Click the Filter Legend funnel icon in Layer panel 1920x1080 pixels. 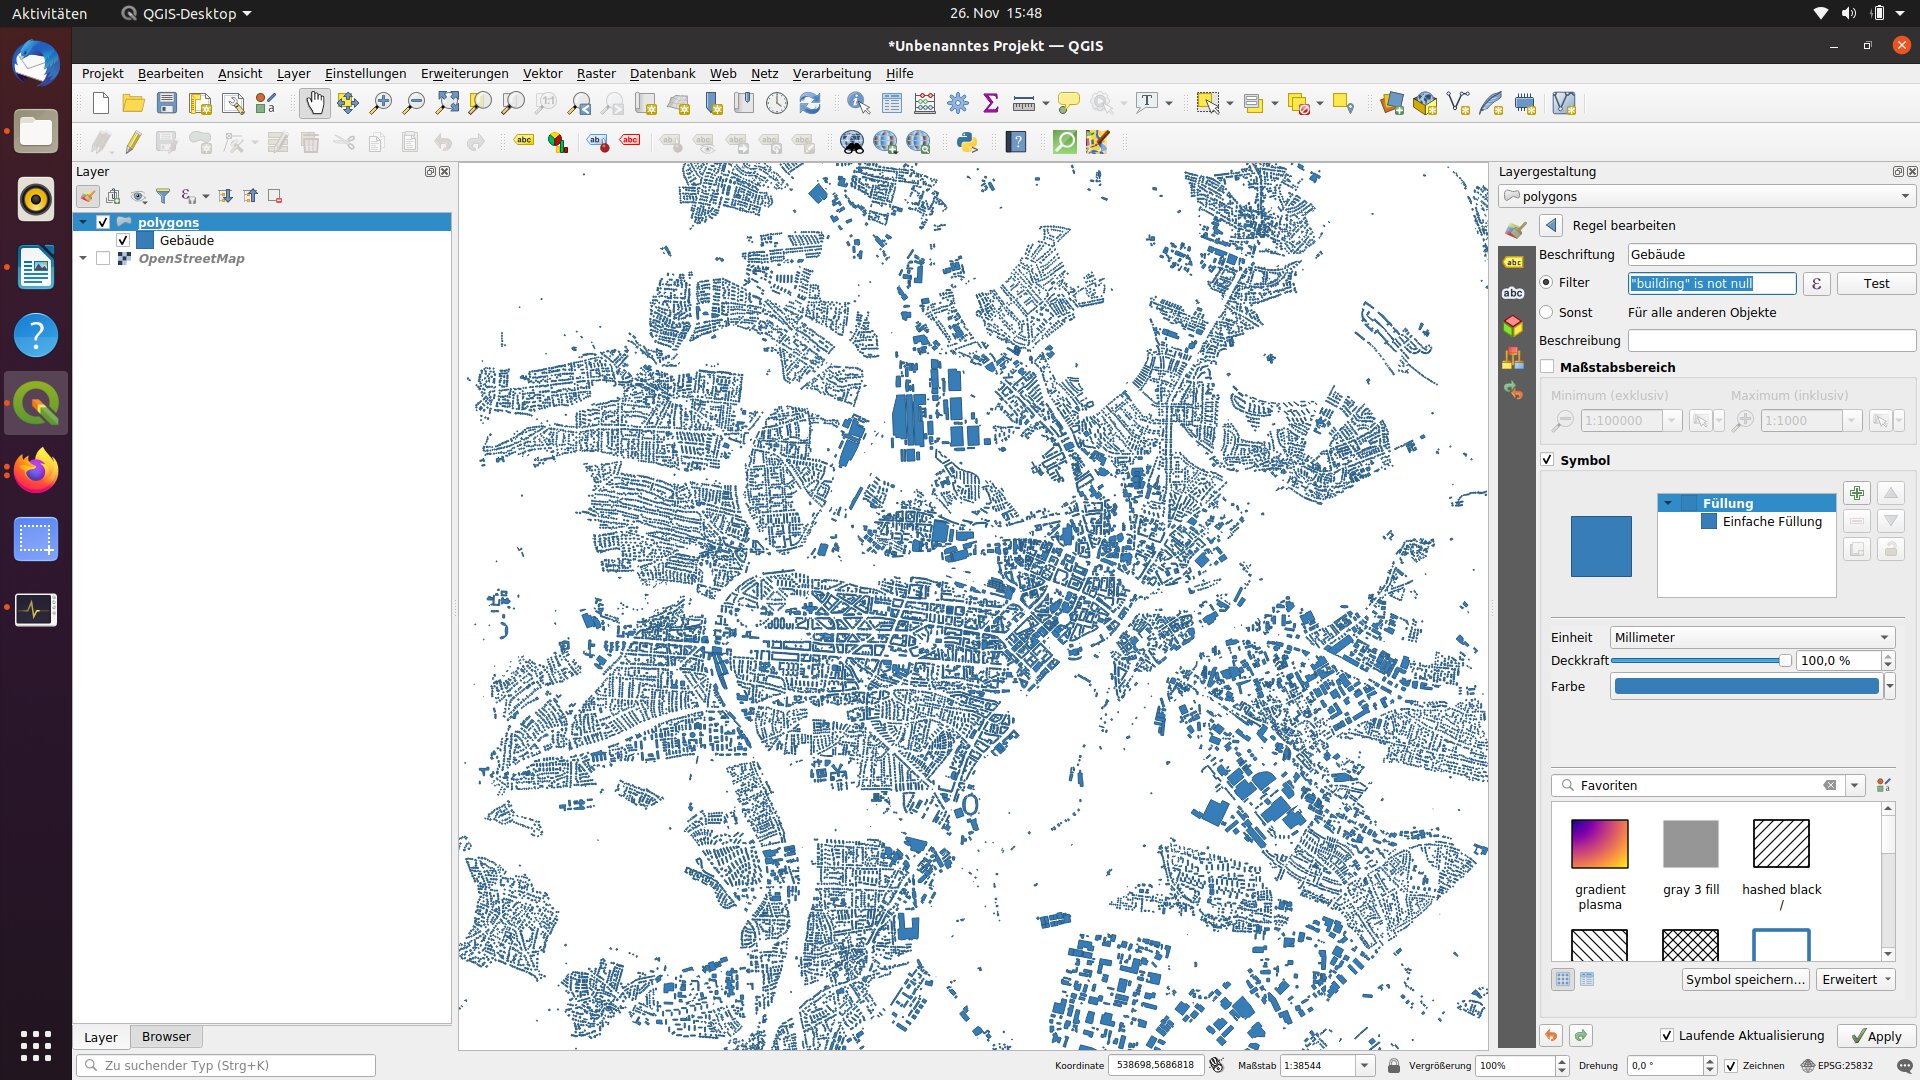click(163, 196)
